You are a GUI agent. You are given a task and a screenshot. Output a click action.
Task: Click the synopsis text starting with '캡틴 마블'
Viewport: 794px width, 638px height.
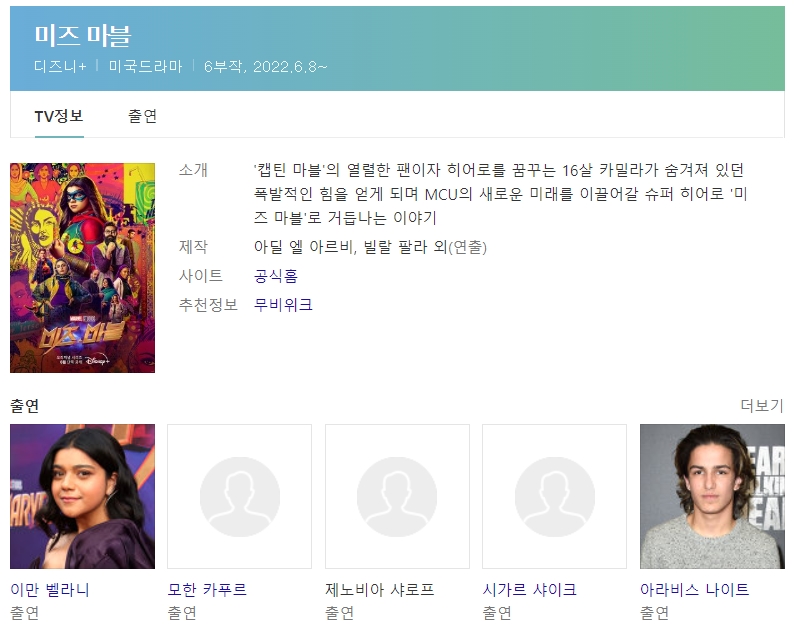click(500, 194)
